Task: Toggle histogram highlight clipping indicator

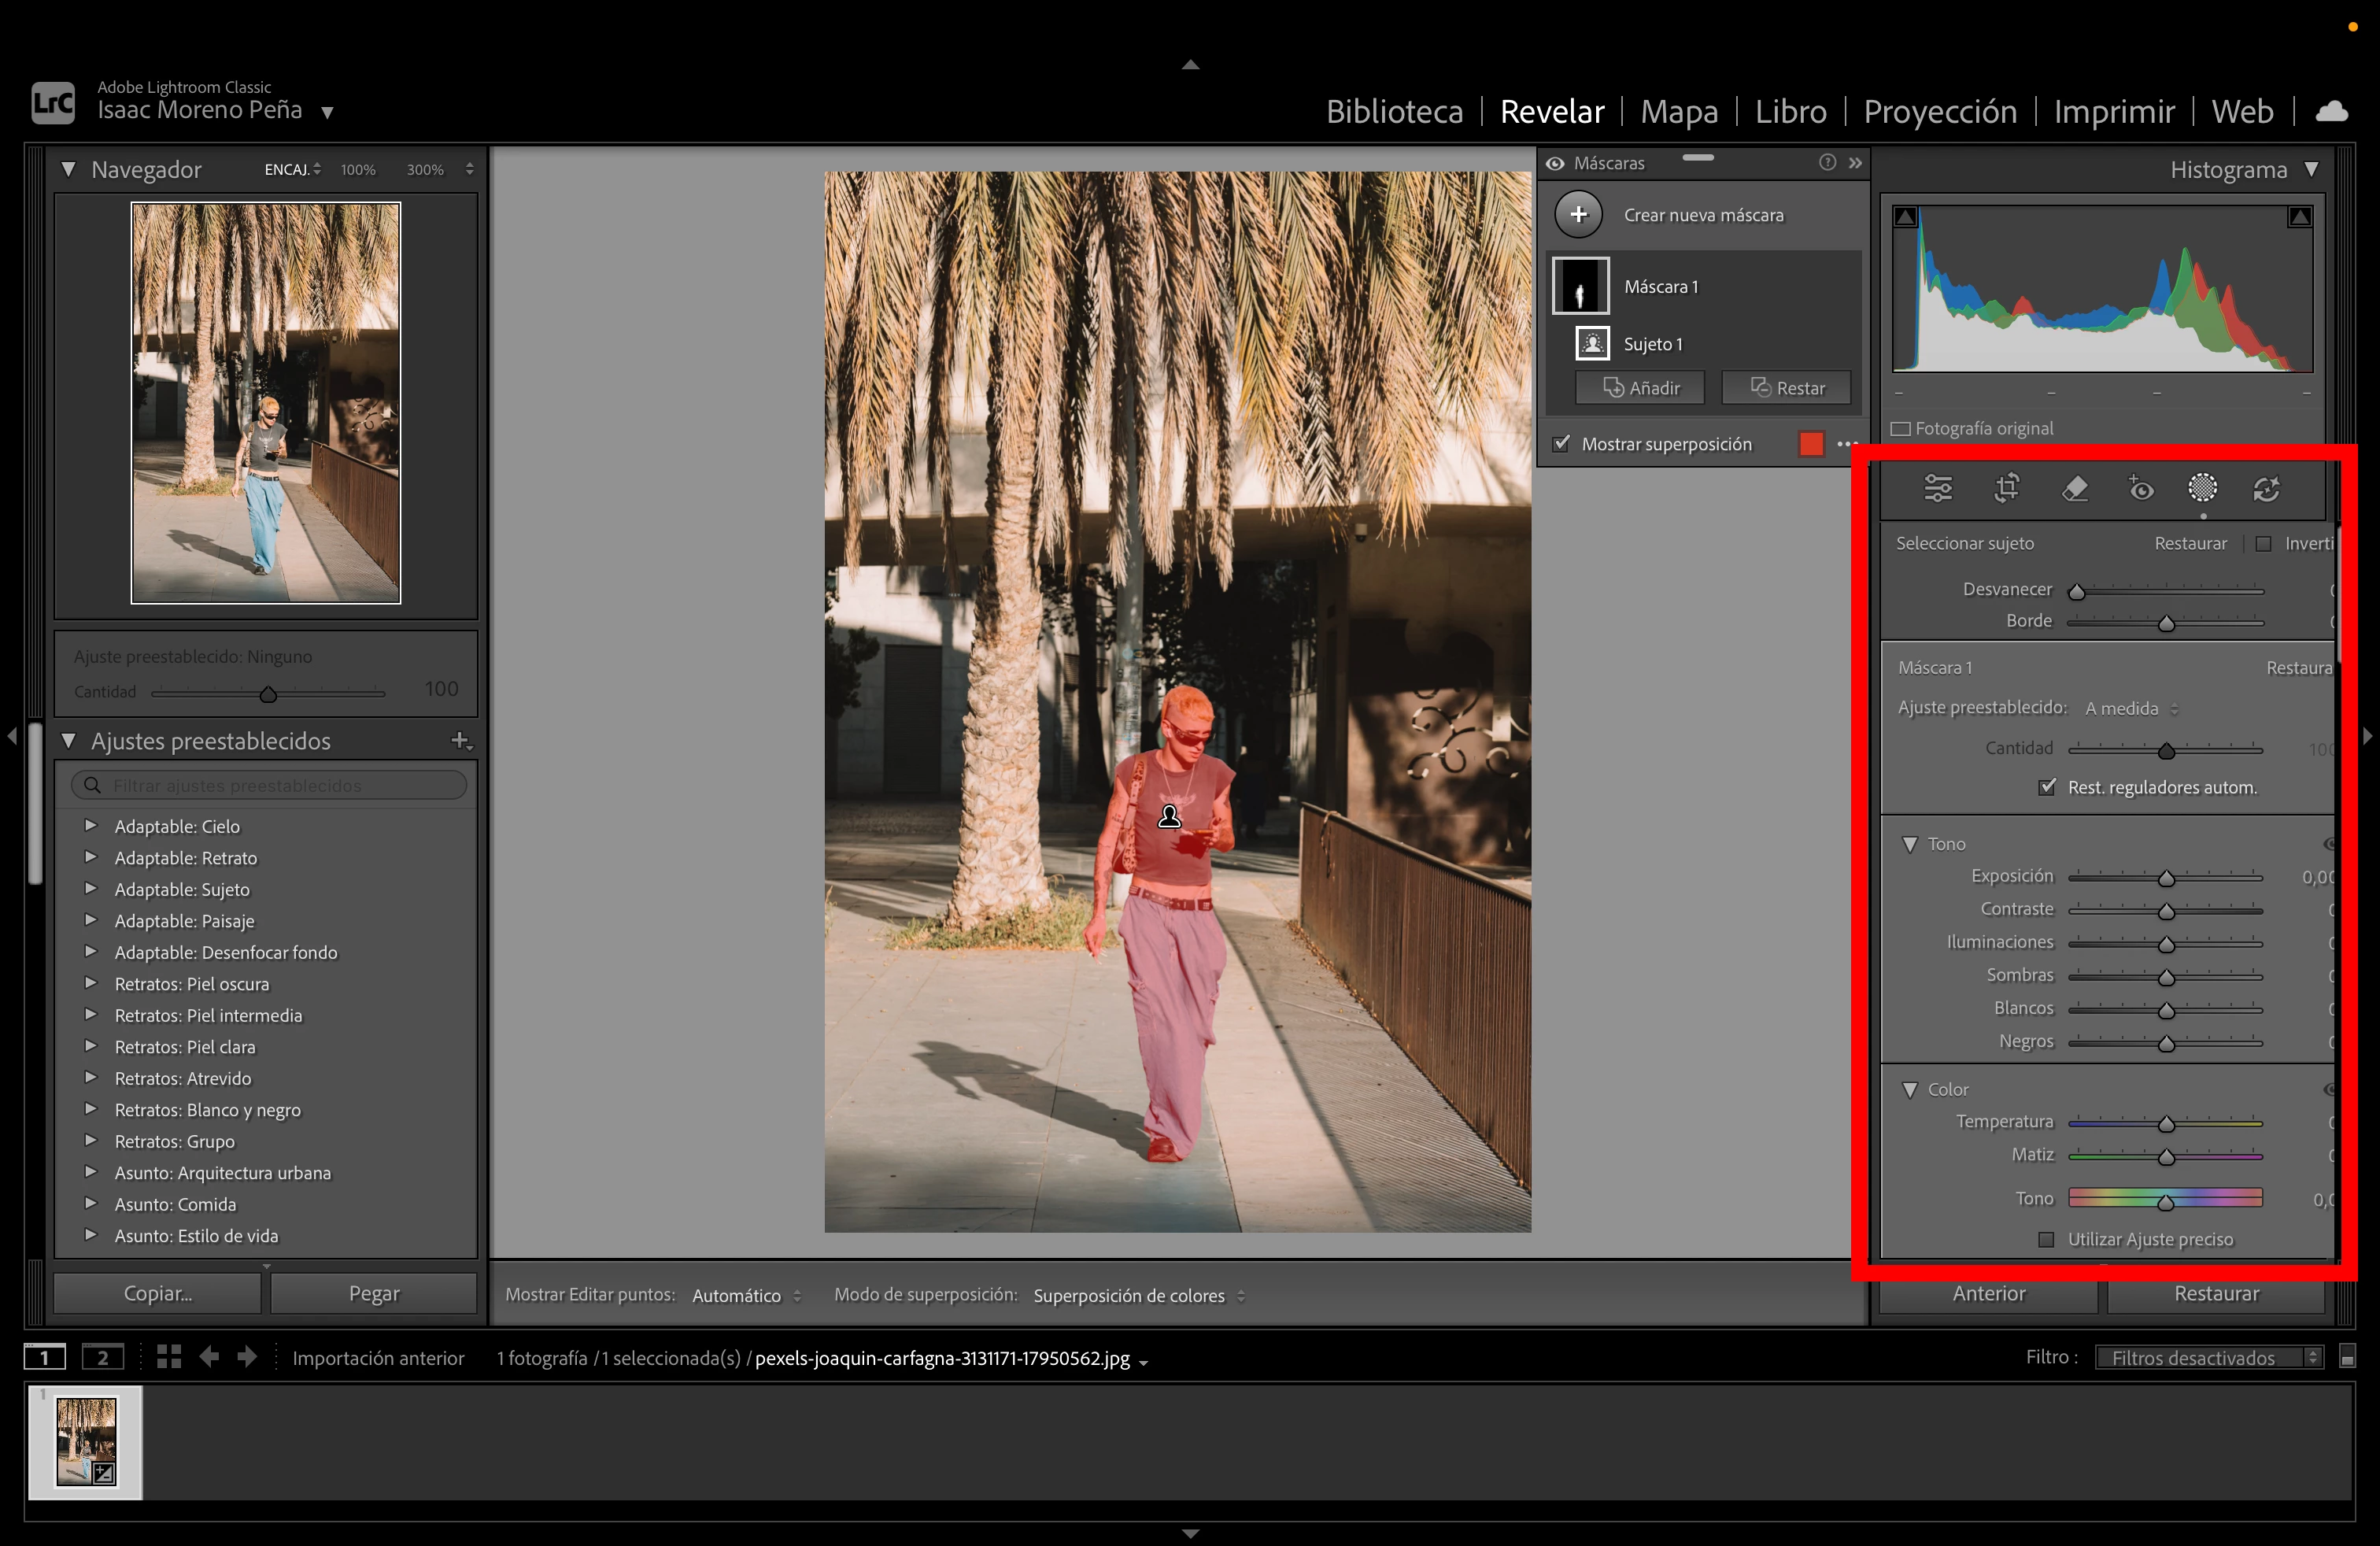Action: [x=2300, y=217]
